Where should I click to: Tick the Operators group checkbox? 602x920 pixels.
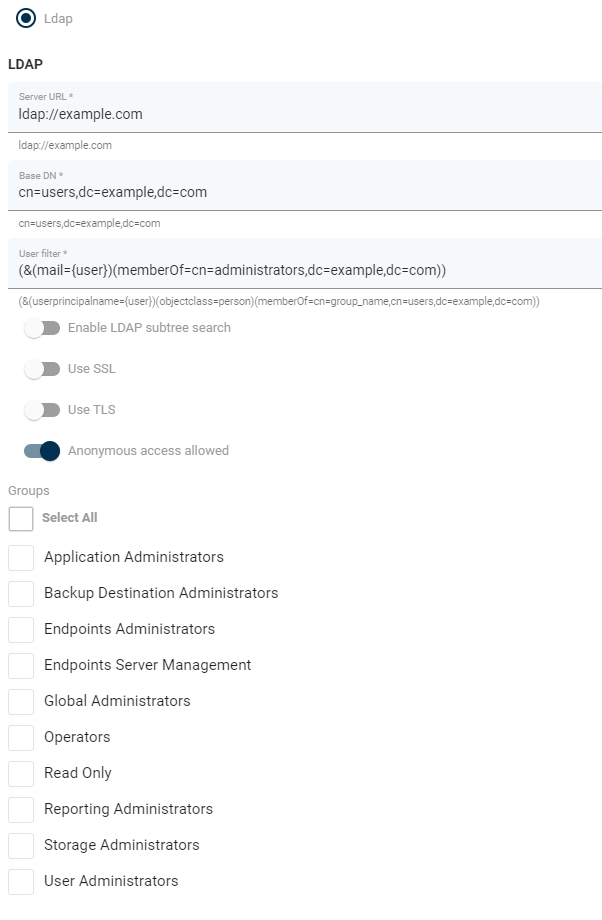point(21,737)
